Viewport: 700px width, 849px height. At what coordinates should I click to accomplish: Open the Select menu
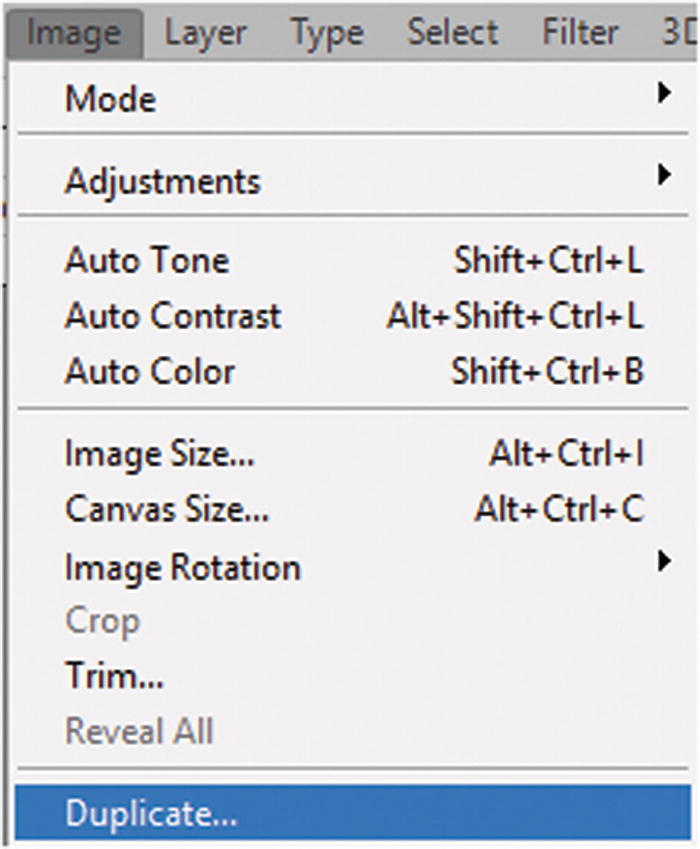(452, 30)
